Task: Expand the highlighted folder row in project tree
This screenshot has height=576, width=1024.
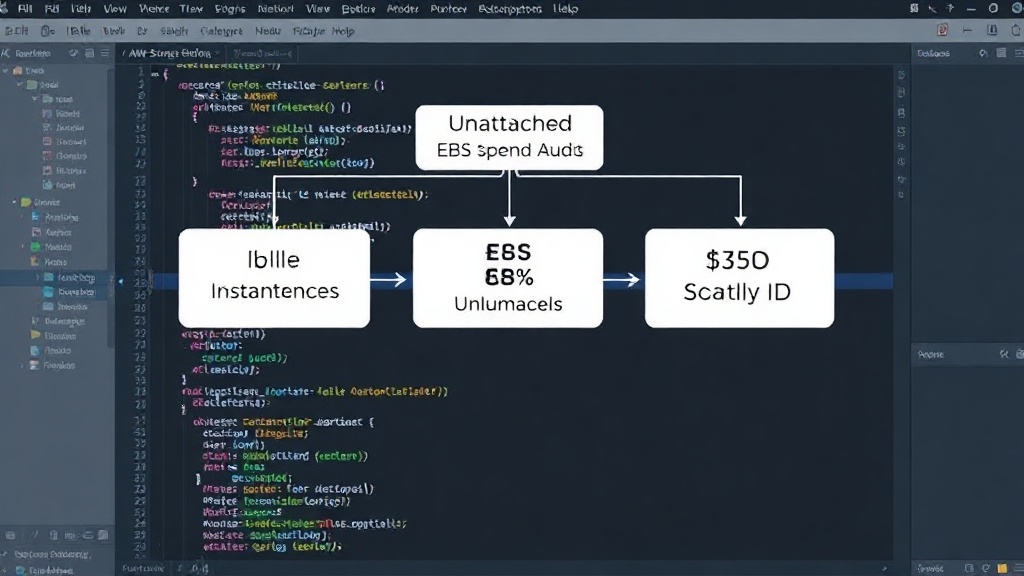Action: point(37,278)
